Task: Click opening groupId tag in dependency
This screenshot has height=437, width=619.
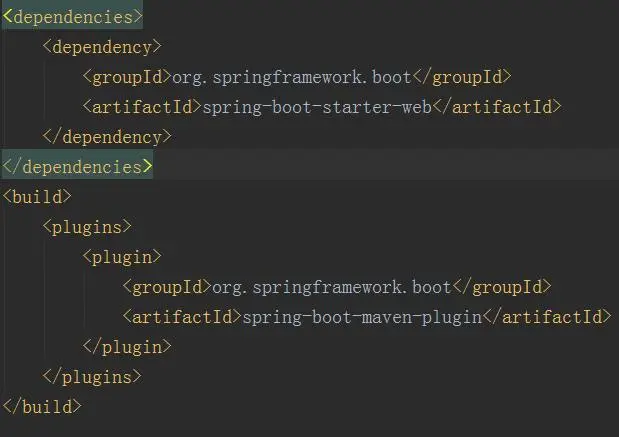Action: point(128,77)
